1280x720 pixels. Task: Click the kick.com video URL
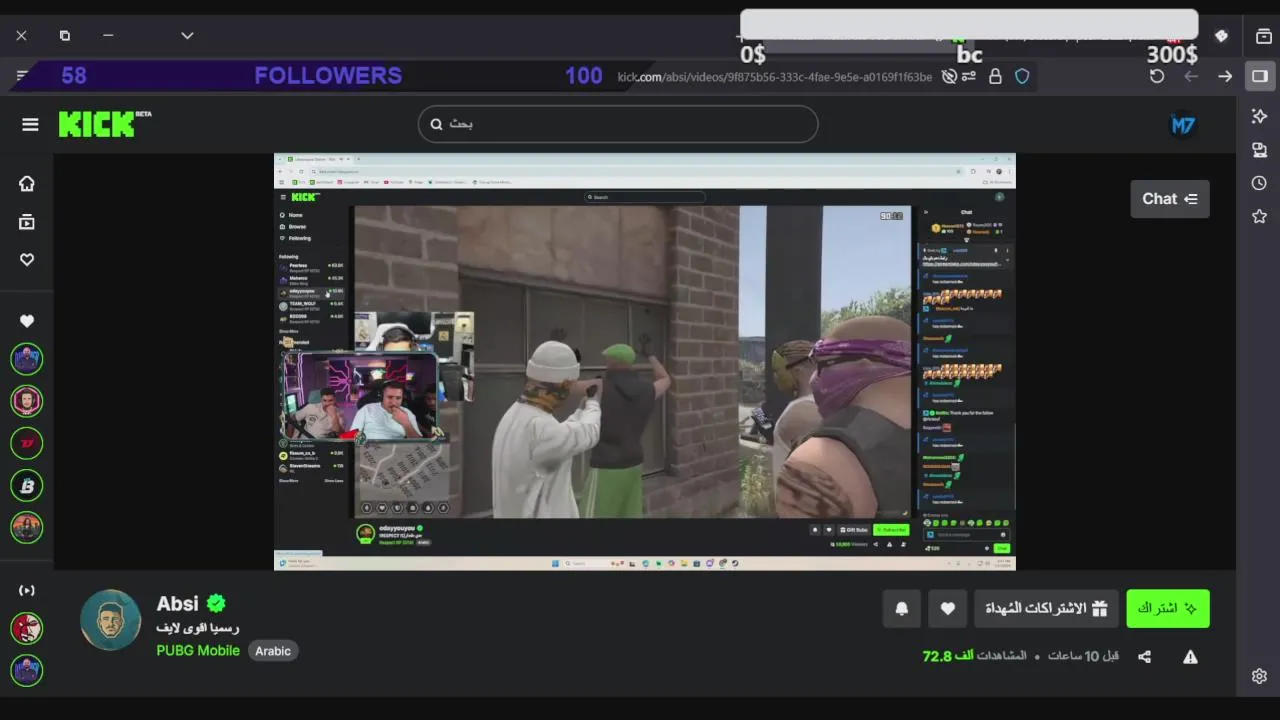(775, 76)
